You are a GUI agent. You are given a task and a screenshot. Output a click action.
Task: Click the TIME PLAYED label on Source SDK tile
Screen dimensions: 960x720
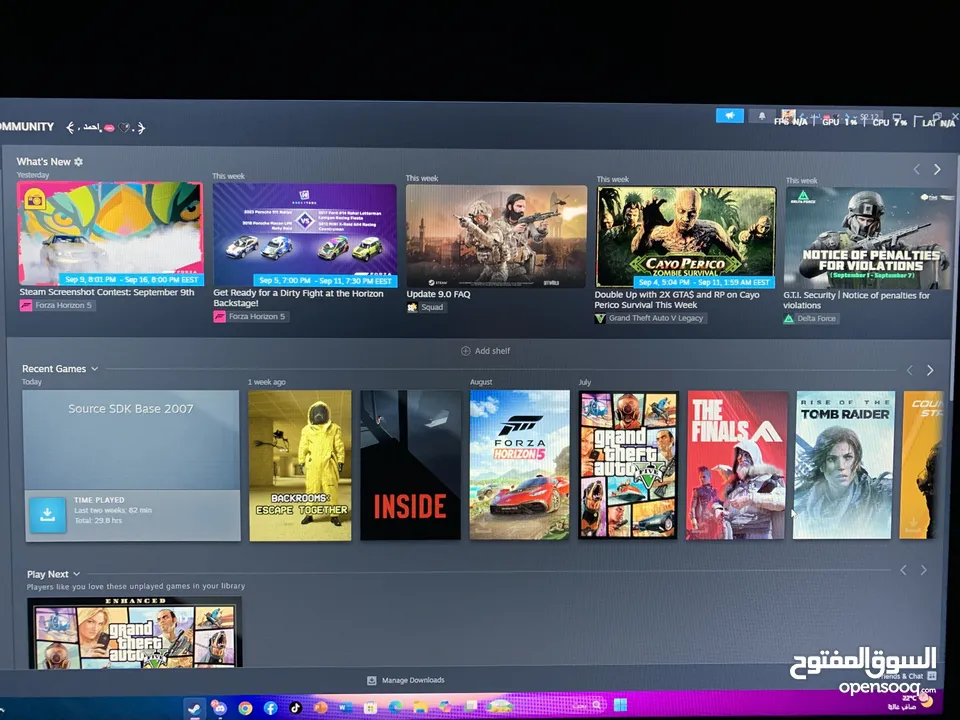[x=99, y=500]
